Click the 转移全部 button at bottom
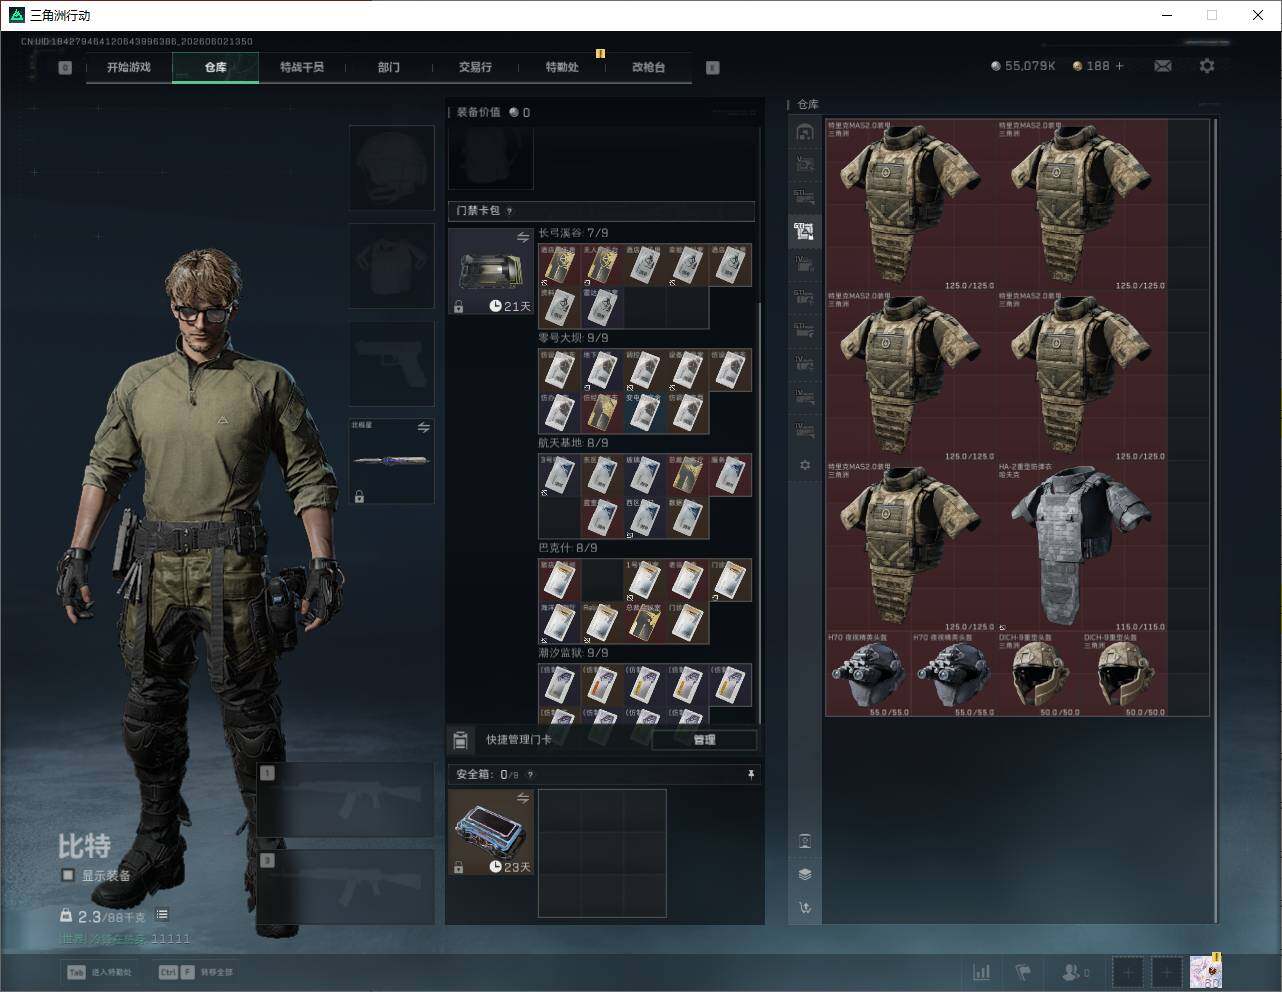The width and height of the screenshot is (1282, 992). pyautogui.click(x=196, y=972)
